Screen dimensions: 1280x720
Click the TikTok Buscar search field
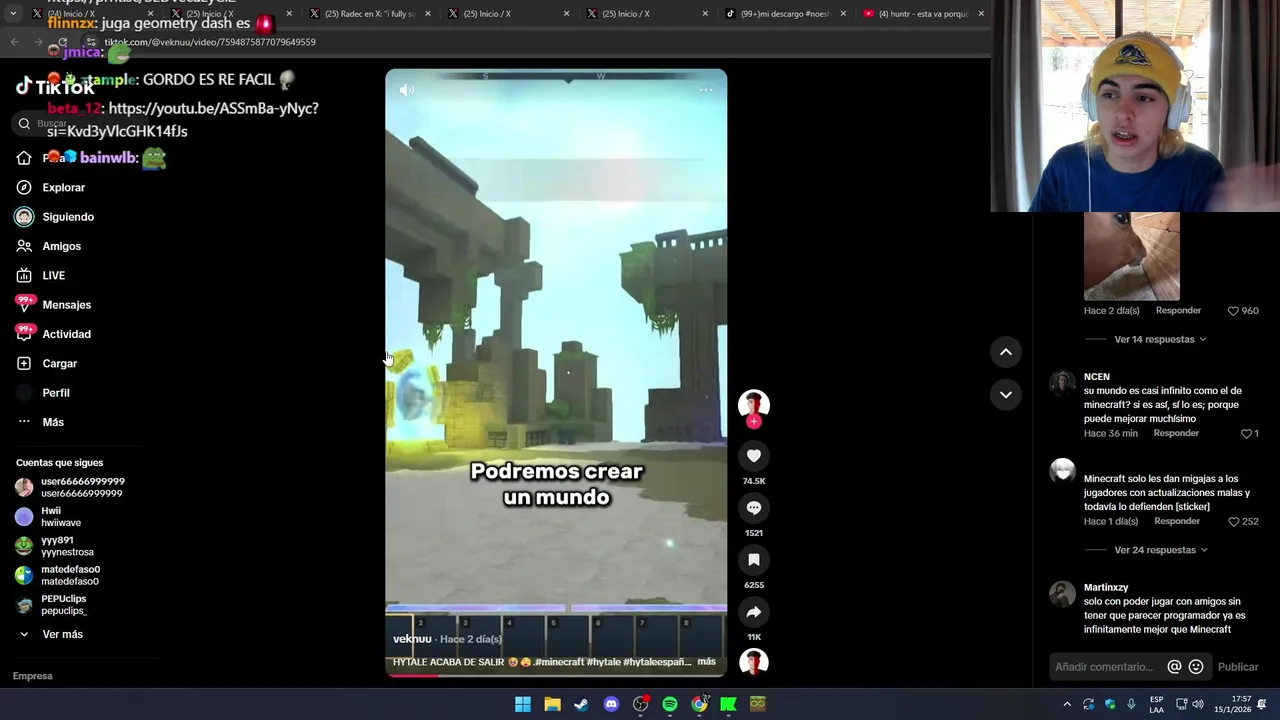pos(80,124)
